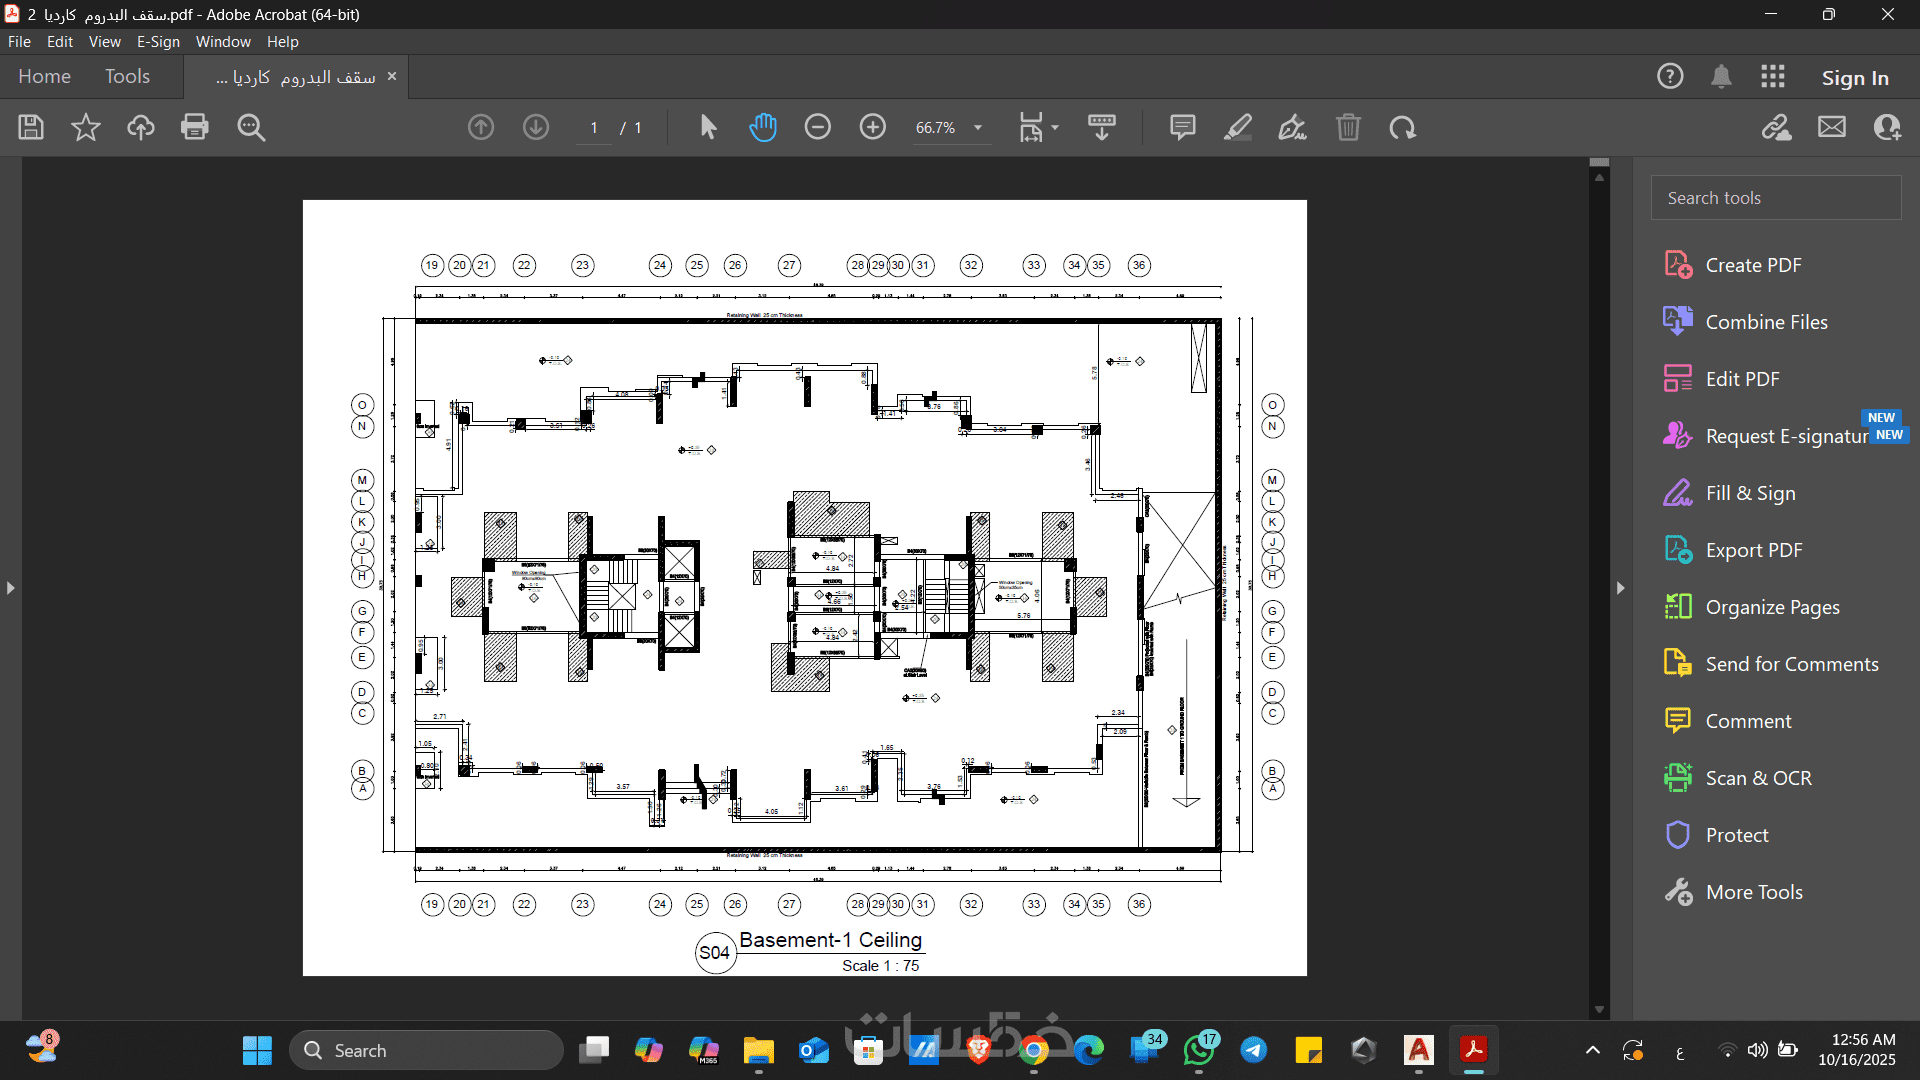Open Telegram from the taskbar
This screenshot has width=1920, height=1080.
pos(1254,1050)
